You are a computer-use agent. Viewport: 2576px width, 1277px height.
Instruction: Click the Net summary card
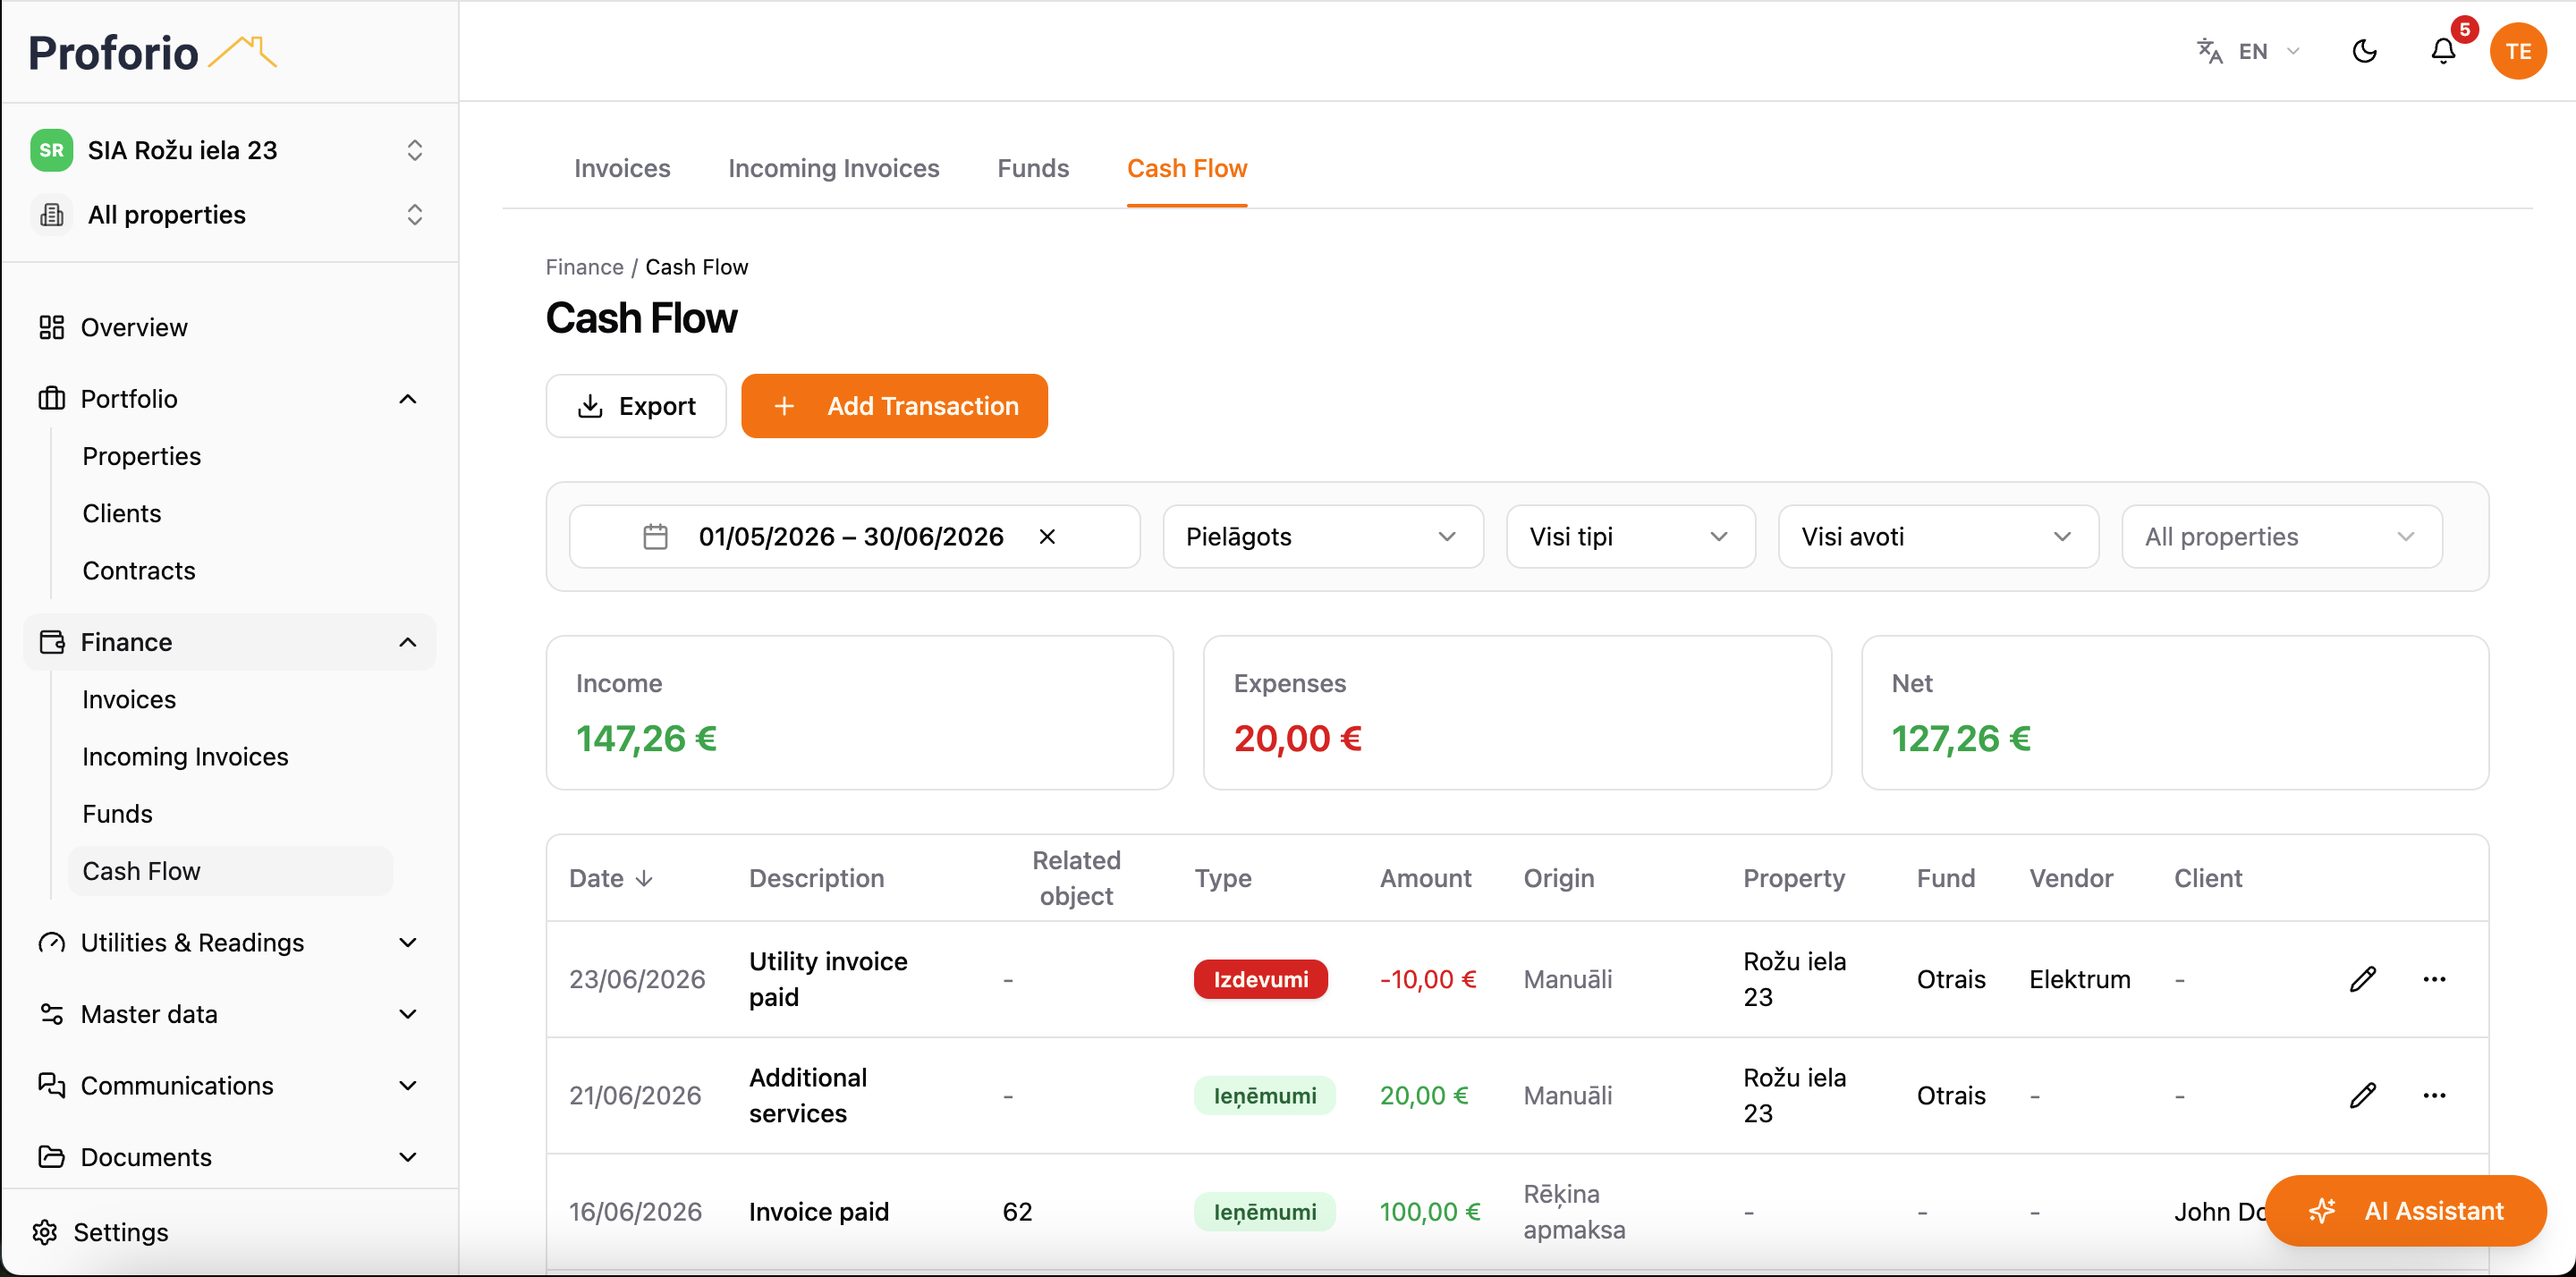[x=2174, y=712]
